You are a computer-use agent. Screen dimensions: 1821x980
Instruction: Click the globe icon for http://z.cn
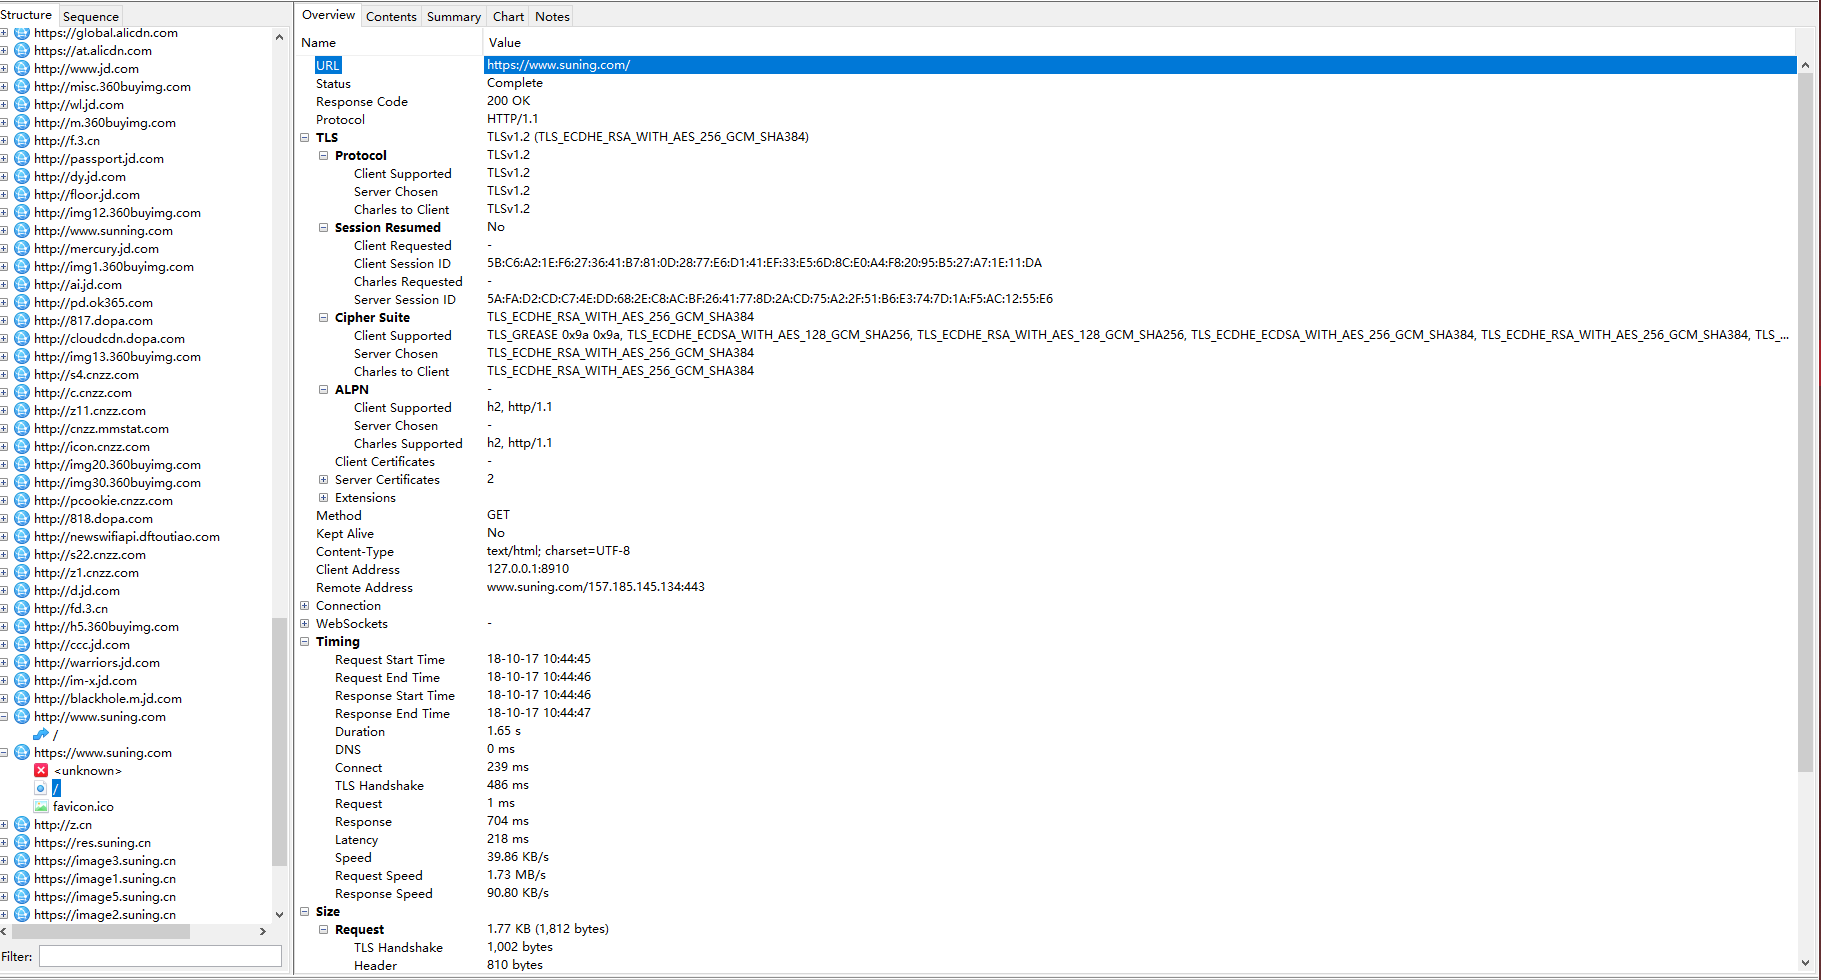pos(22,825)
